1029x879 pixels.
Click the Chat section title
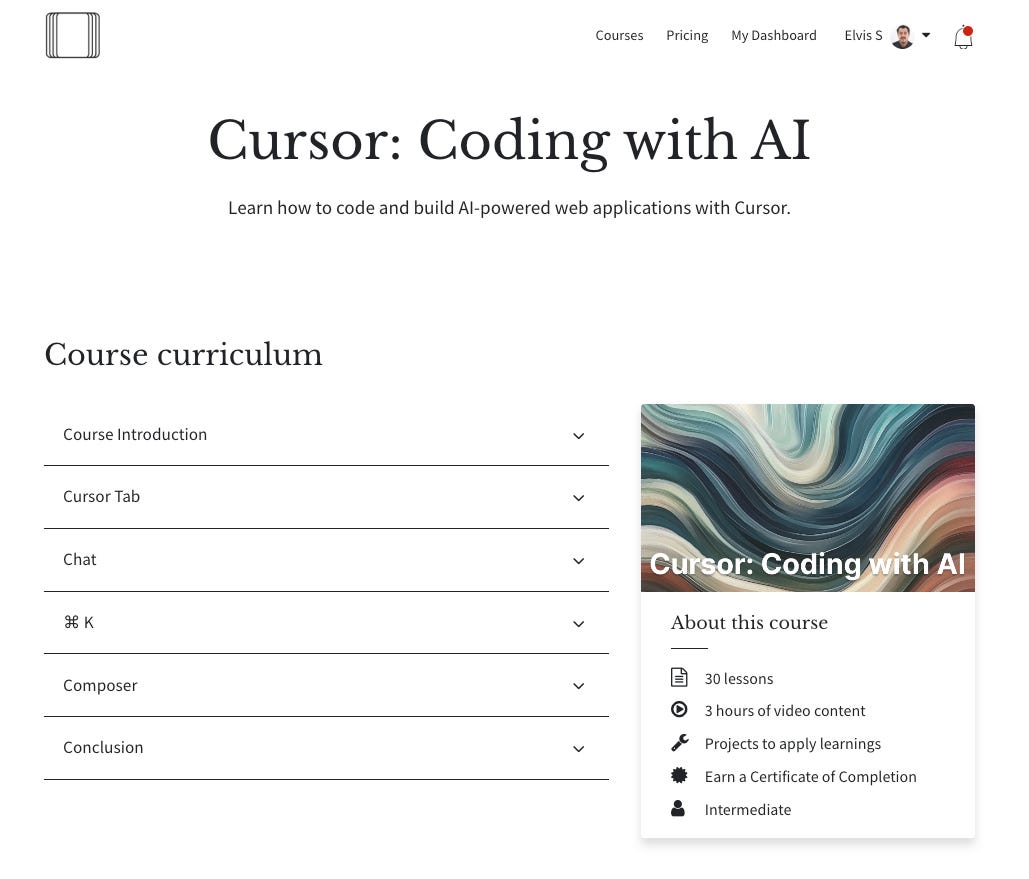tap(79, 560)
